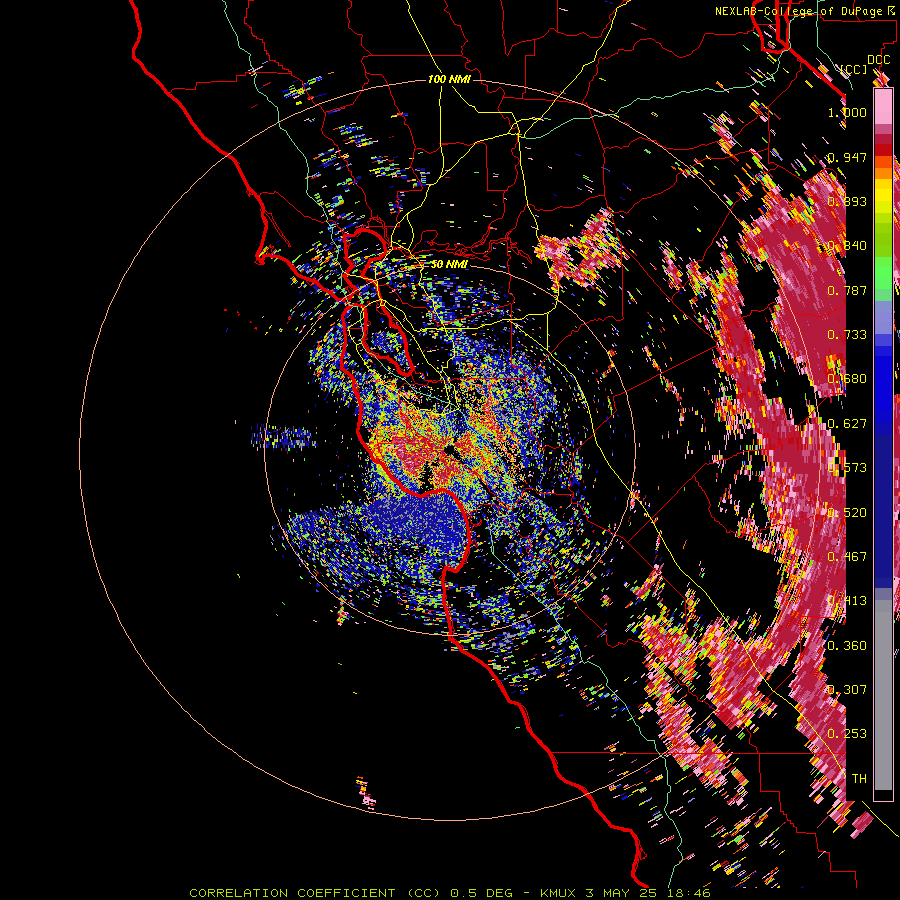This screenshot has height=900, width=900.
Task: Select the 0.680 scale value
Action: tap(847, 379)
